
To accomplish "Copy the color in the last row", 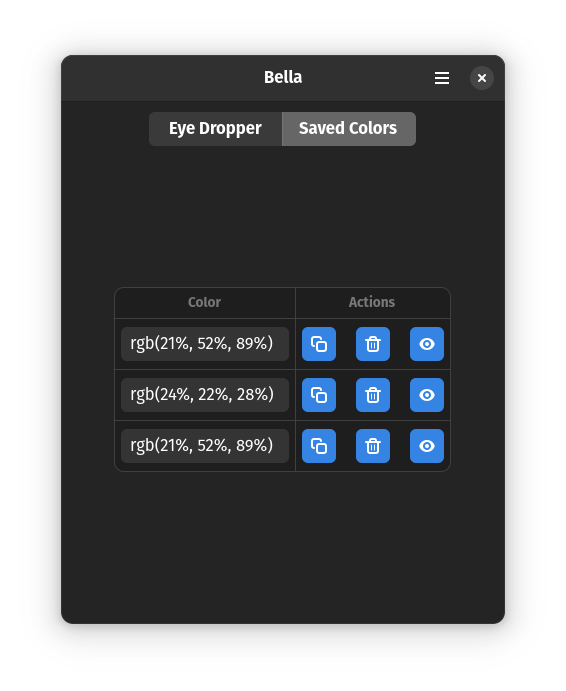I will click(x=319, y=446).
